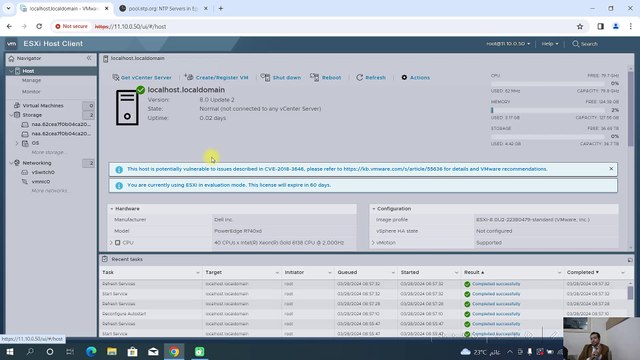Open kb.vmware.com article 55636 link
The image size is (640, 360).
[393, 169]
